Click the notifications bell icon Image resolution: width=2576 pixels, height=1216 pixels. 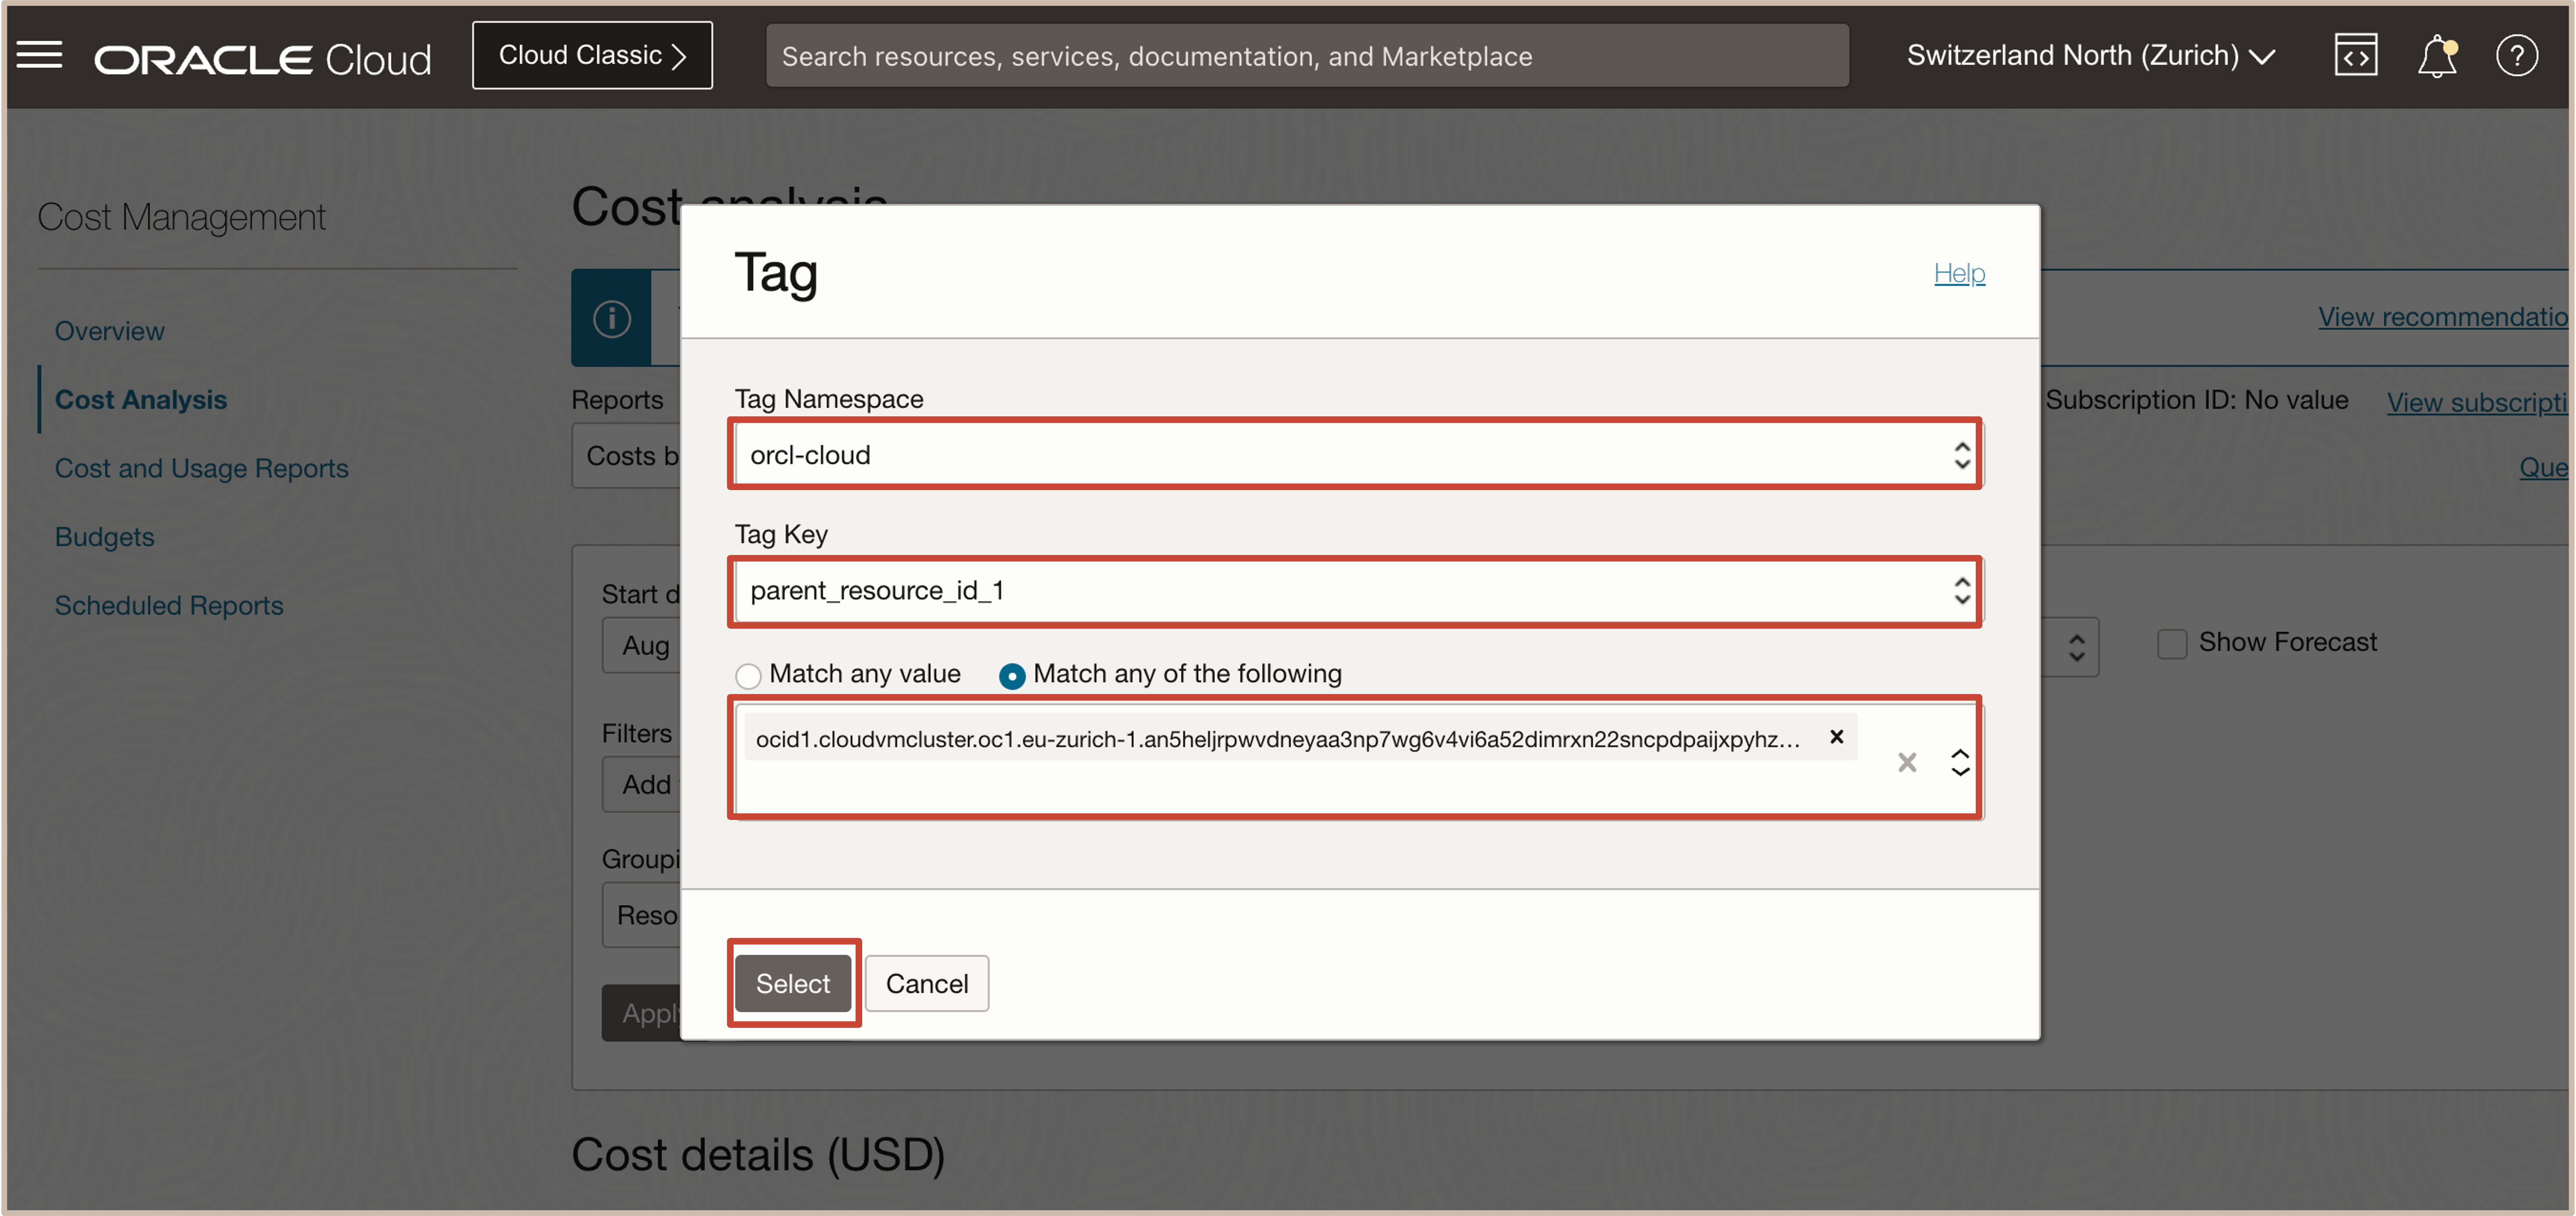tap(2436, 56)
